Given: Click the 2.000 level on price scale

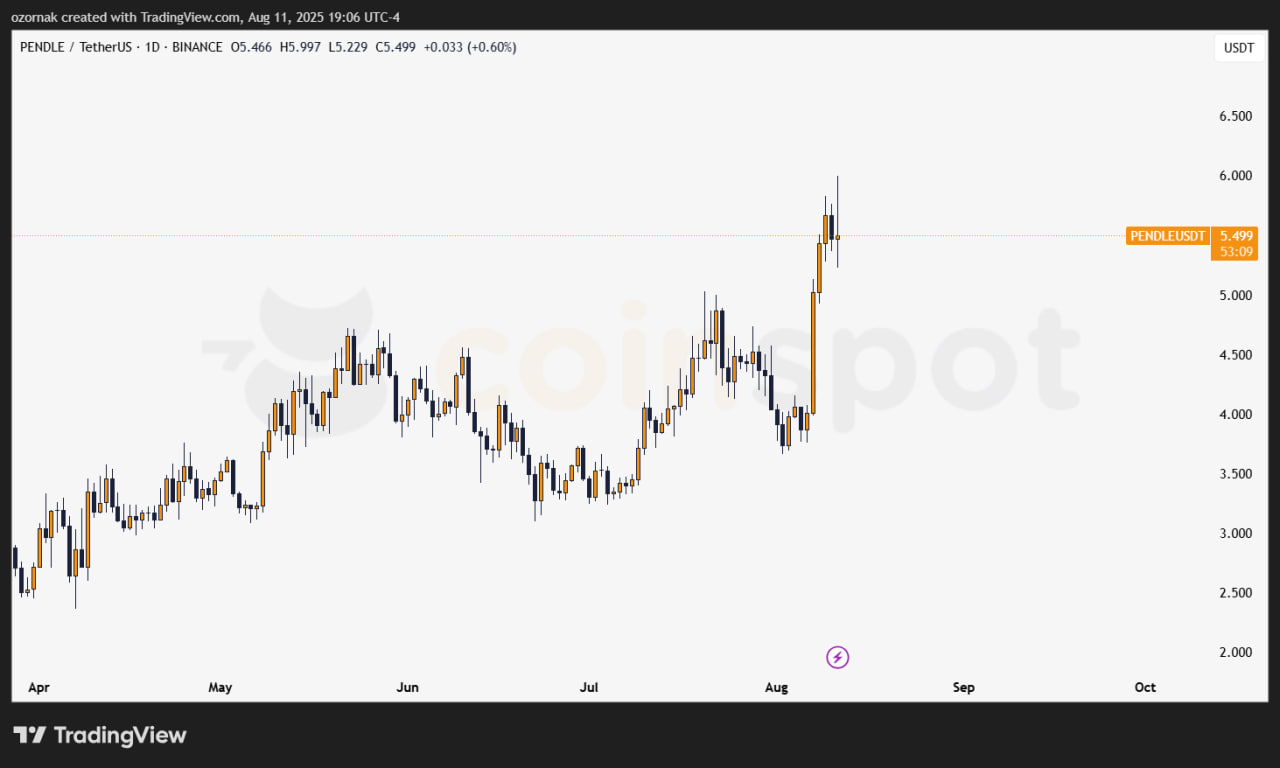Looking at the screenshot, I should (x=1235, y=652).
